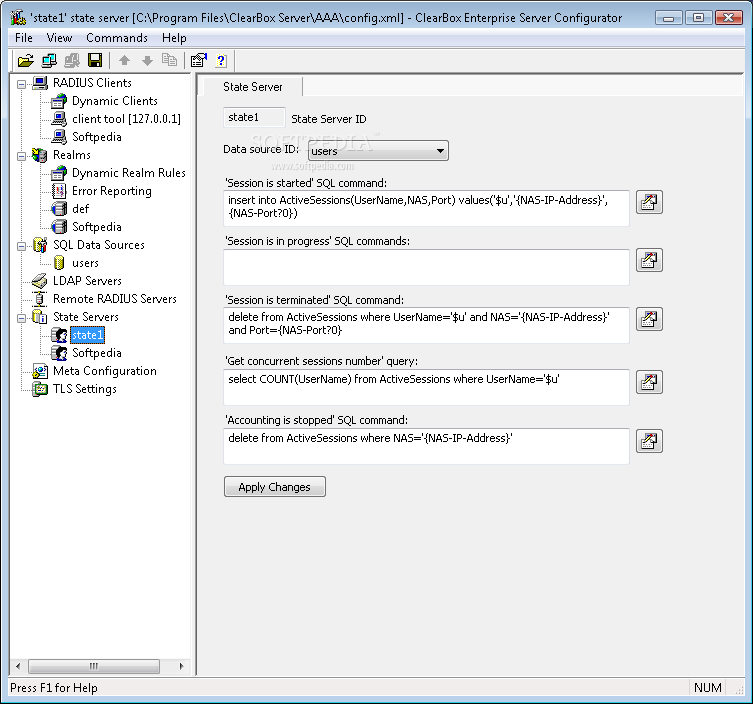Collapse the State Servers tree node
The height and width of the screenshot is (704, 753).
point(22,318)
